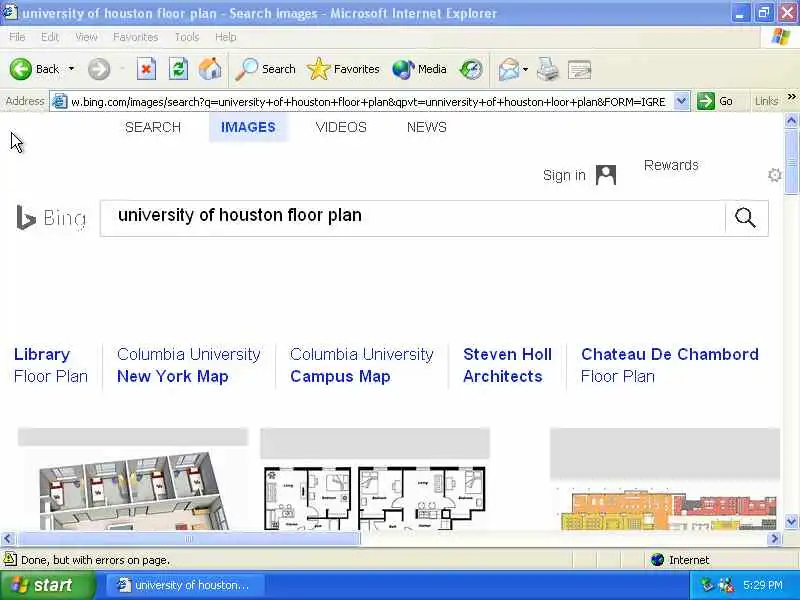Open the Favorites star button

(x=343, y=69)
